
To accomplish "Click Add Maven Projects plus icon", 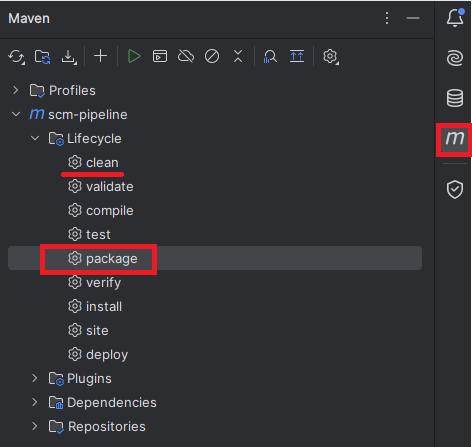I will pyautogui.click(x=100, y=56).
